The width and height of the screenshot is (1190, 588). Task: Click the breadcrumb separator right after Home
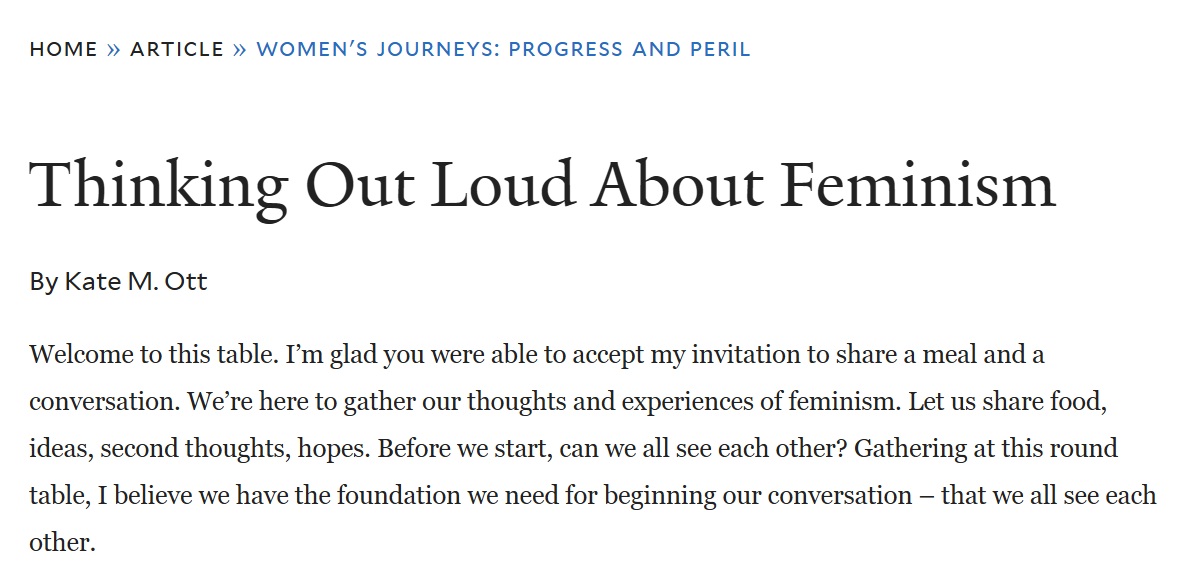(114, 49)
